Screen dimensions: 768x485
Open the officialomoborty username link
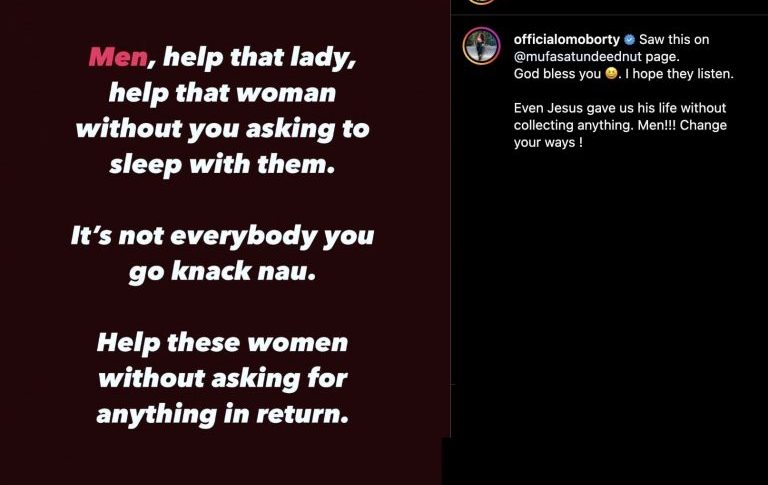567,40
